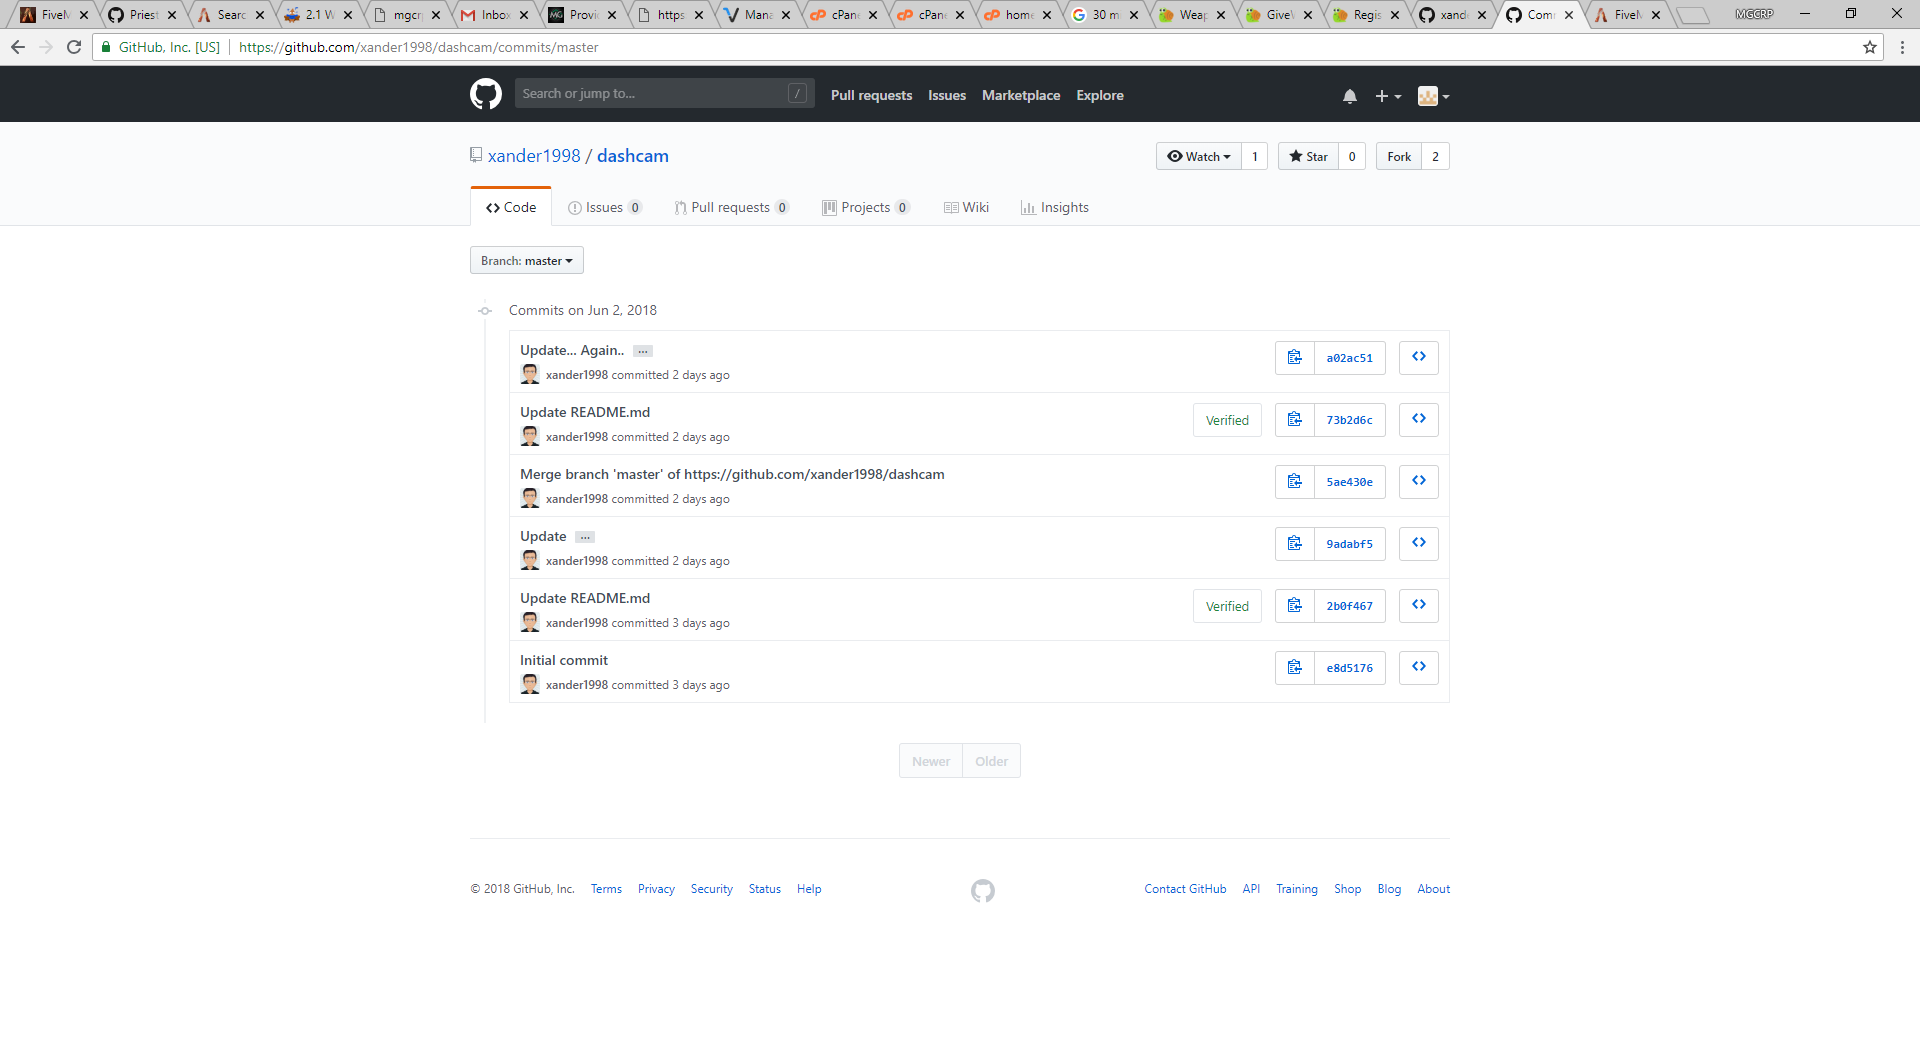Open avatar of the a02ac51 commit author
1920x1040 pixels.
[x=530, y=375]
